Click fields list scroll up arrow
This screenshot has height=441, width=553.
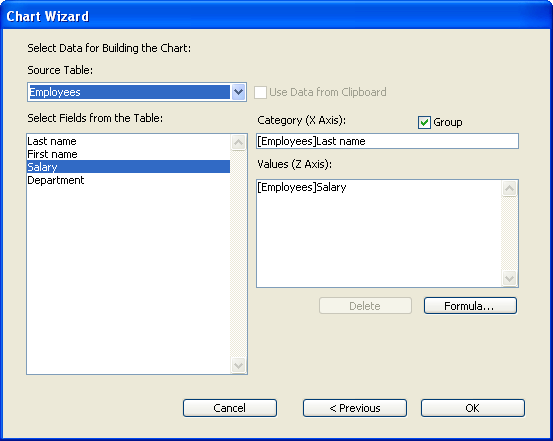click(238, 143)
